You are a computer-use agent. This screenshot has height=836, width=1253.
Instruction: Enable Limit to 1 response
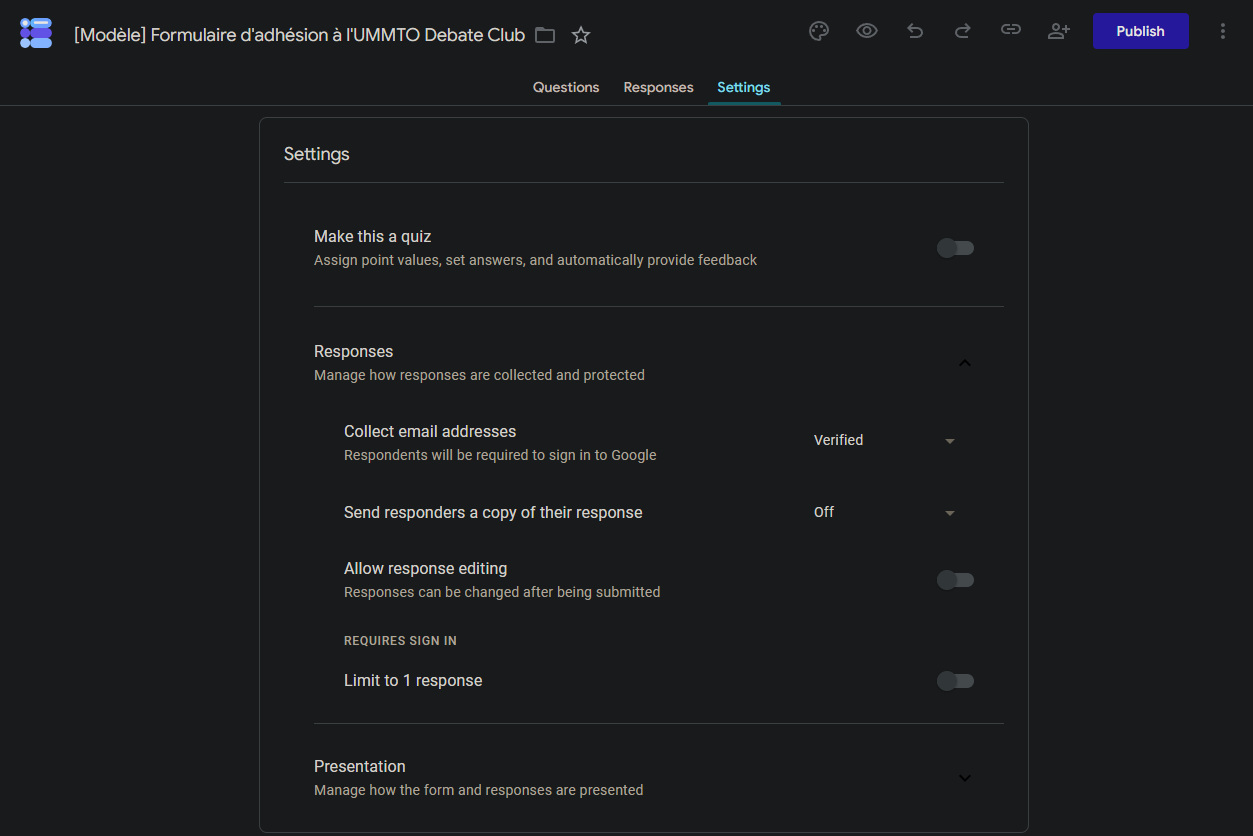point(955,681)
